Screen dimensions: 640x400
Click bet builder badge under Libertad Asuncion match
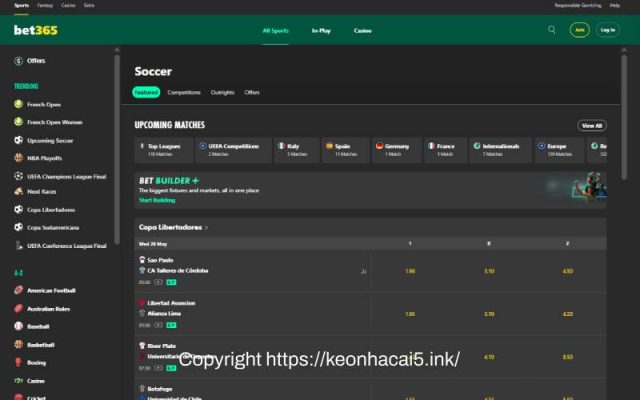[171, 325]
